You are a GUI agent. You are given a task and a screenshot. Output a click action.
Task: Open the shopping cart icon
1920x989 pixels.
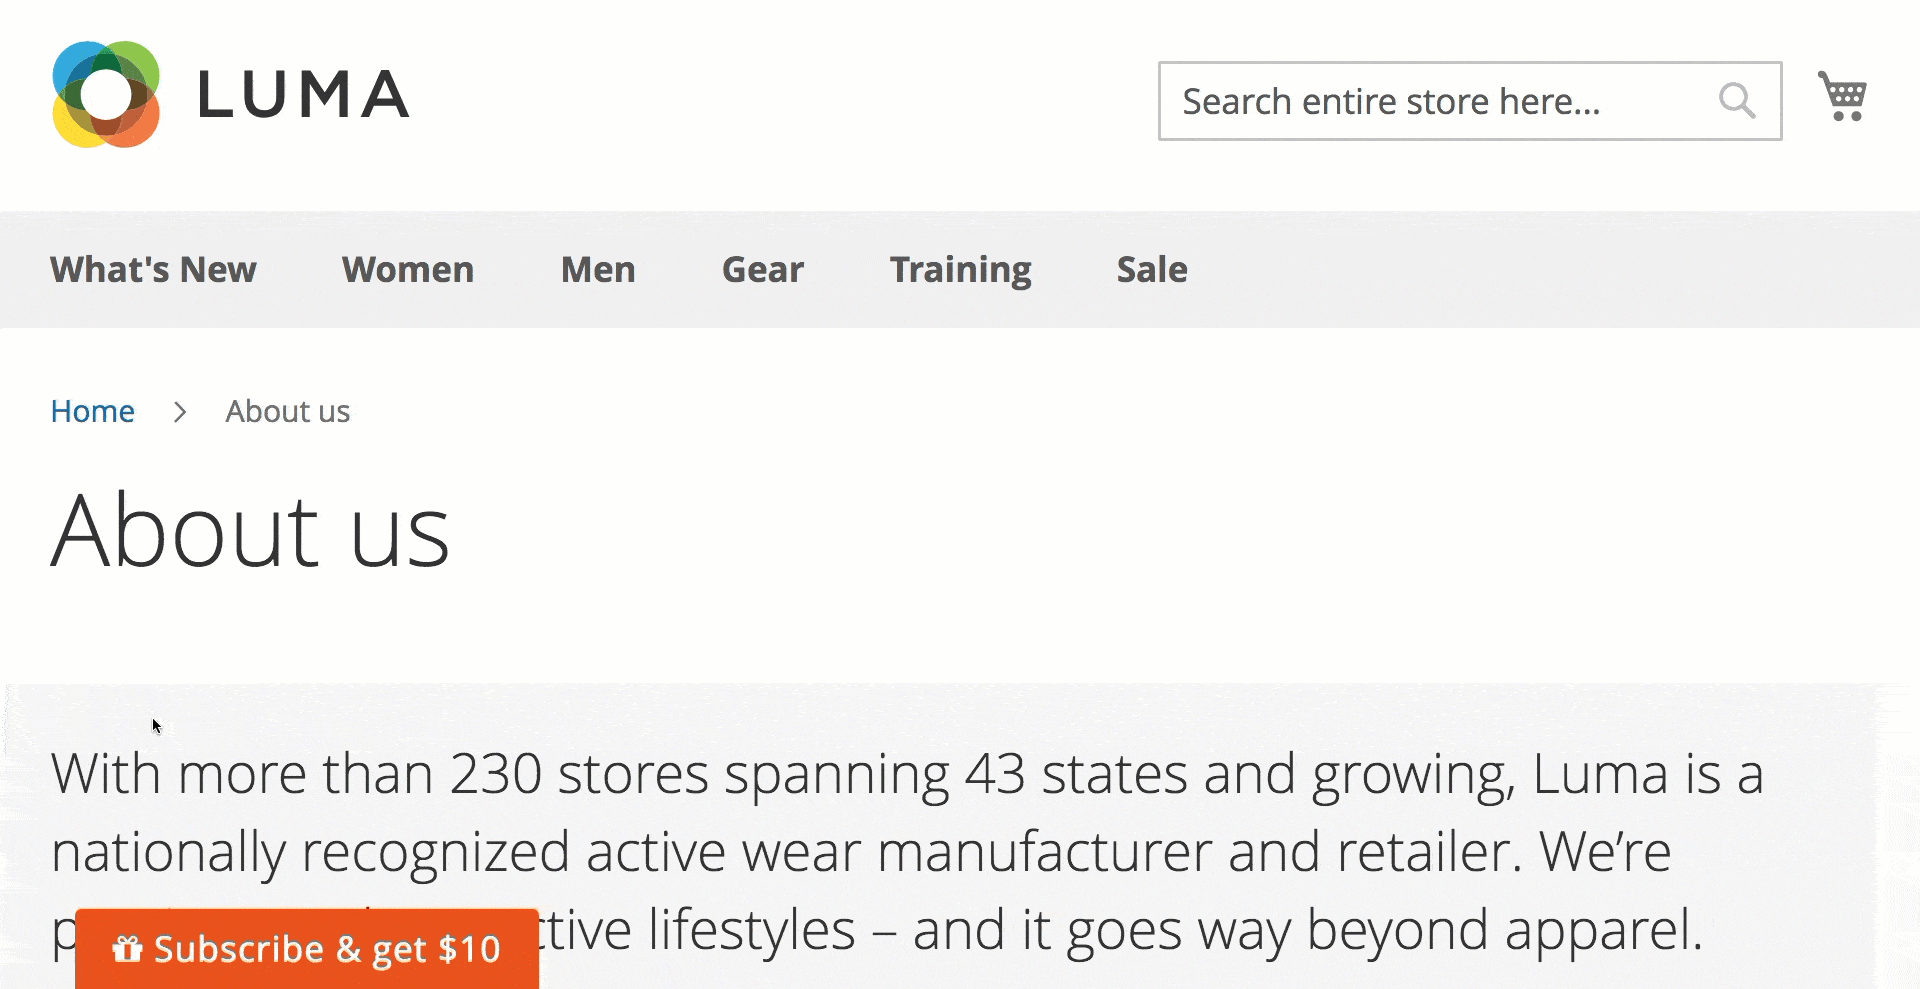click(1842, 96)
